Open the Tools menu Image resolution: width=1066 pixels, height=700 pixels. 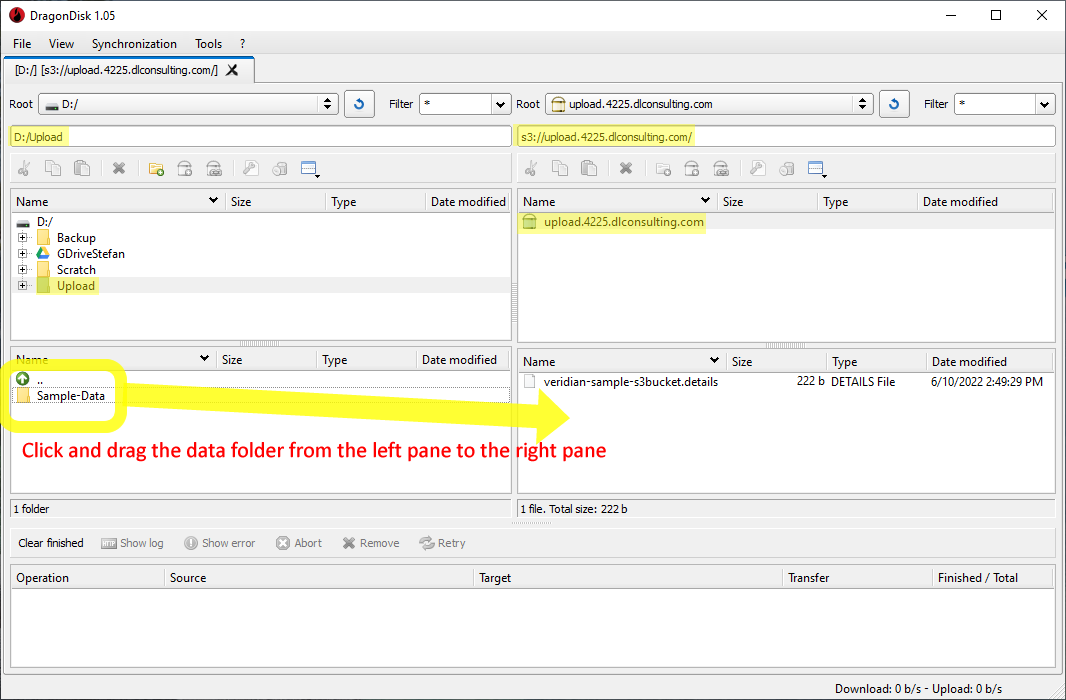click(x=208, y=43)
